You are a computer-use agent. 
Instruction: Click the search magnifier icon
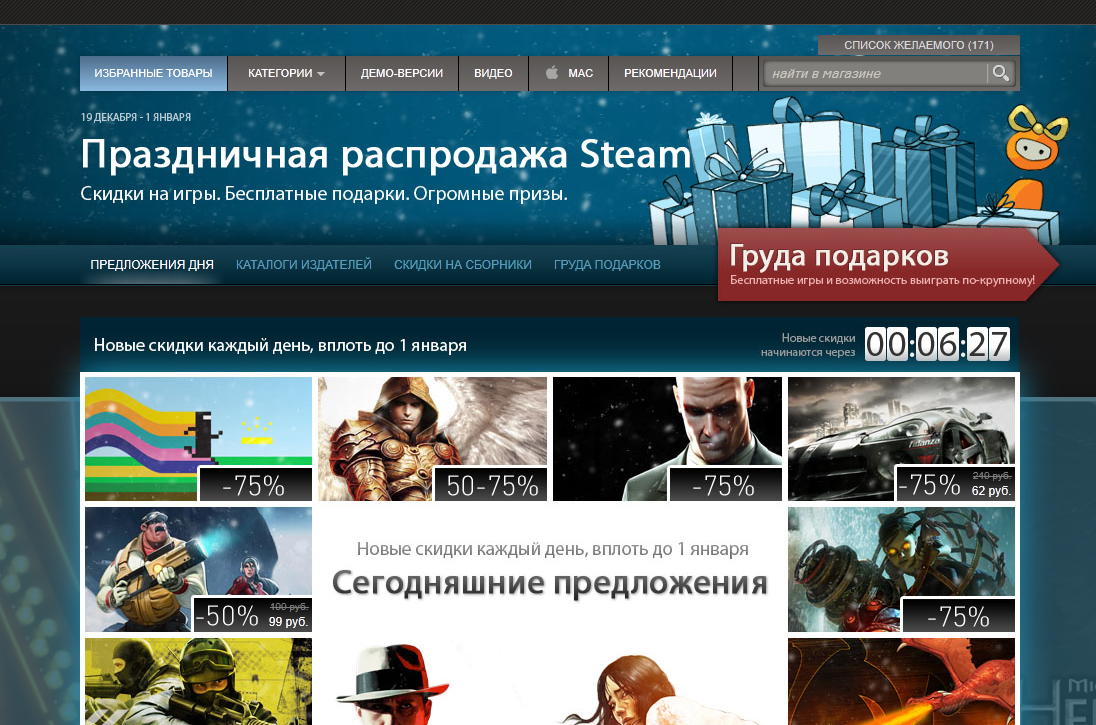(x=1001, y=73)
